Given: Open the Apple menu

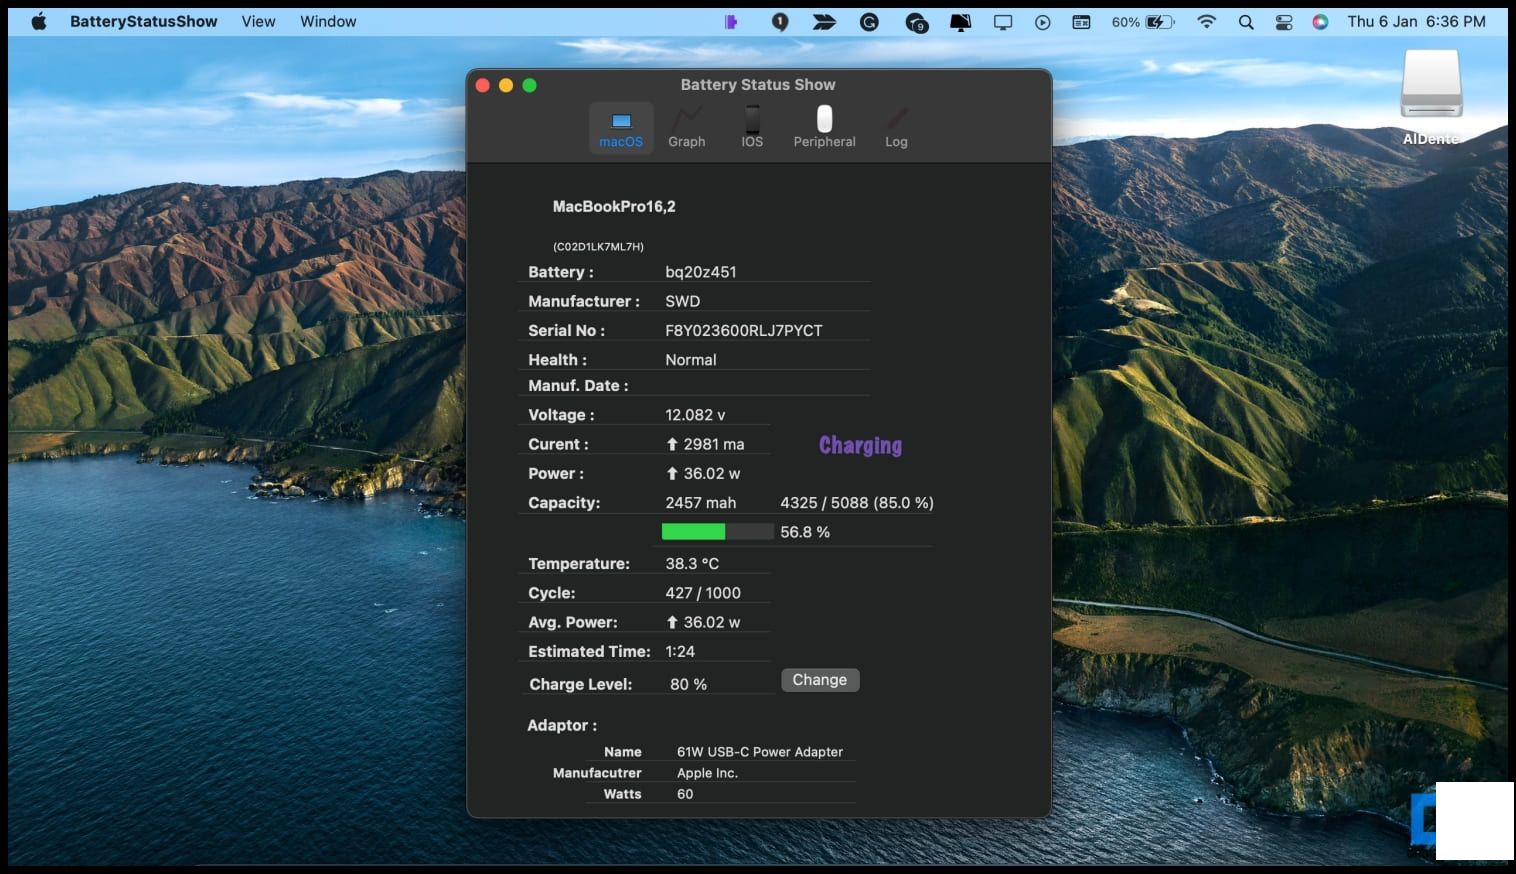Looking at the screenshot, I should pos(39,21).
